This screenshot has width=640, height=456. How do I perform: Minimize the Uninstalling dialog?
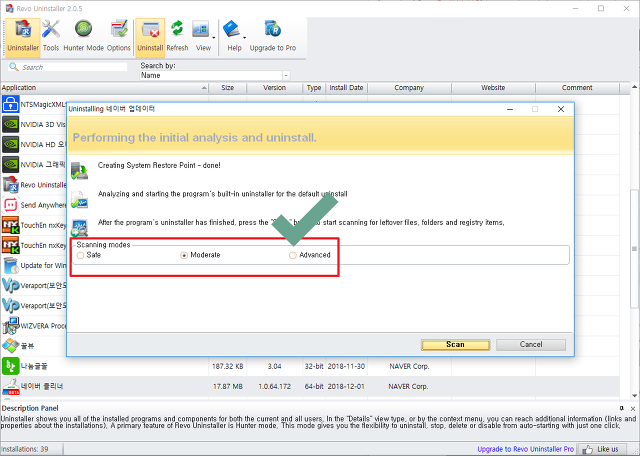coord(510,109)
